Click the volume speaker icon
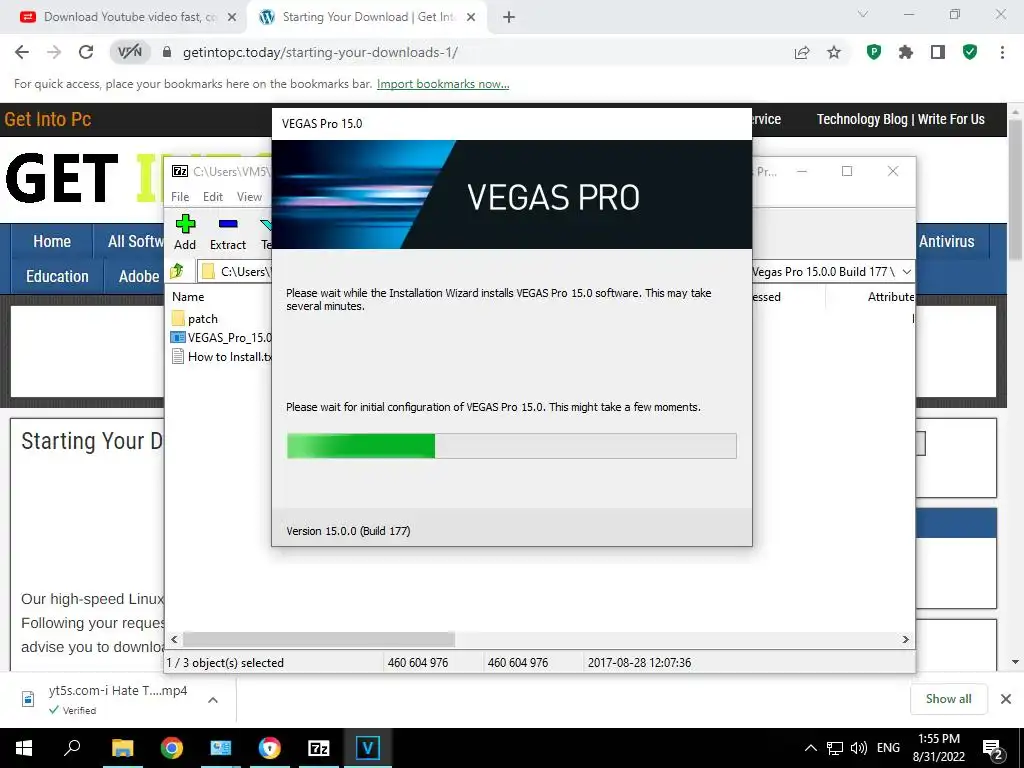This screenshot has width=1024, height=768. (859, 748)
